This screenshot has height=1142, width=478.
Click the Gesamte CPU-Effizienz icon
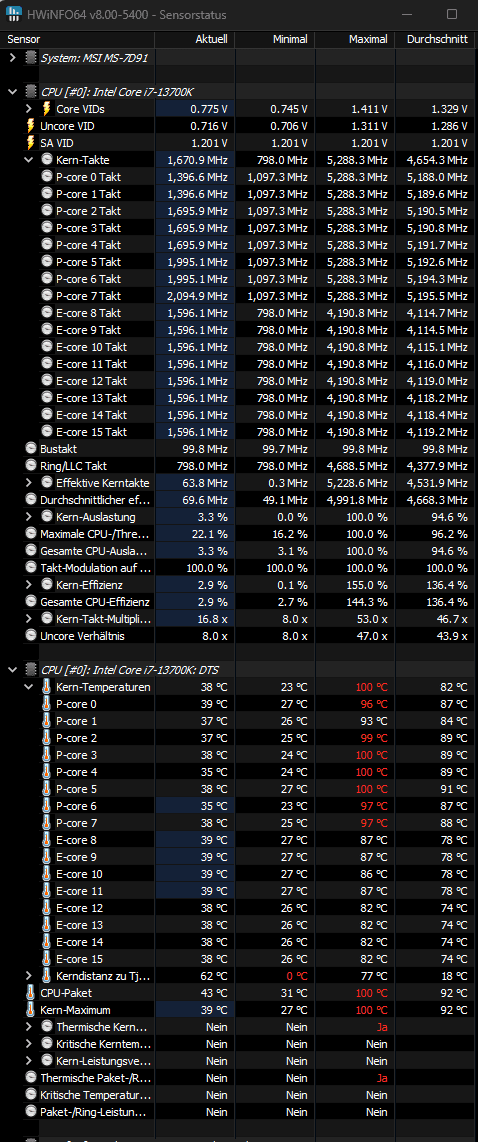tap(31, 602)
